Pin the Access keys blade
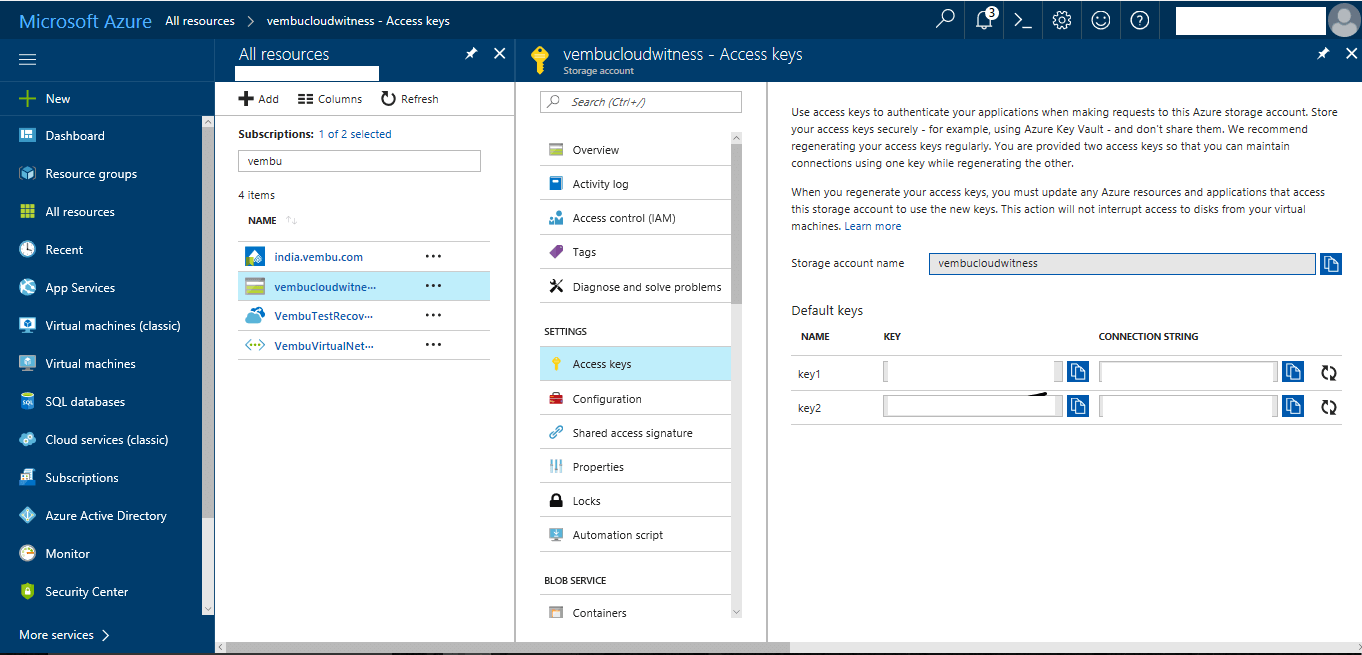Viewport: 1362px width, 655px height. tap(1323, 54)
